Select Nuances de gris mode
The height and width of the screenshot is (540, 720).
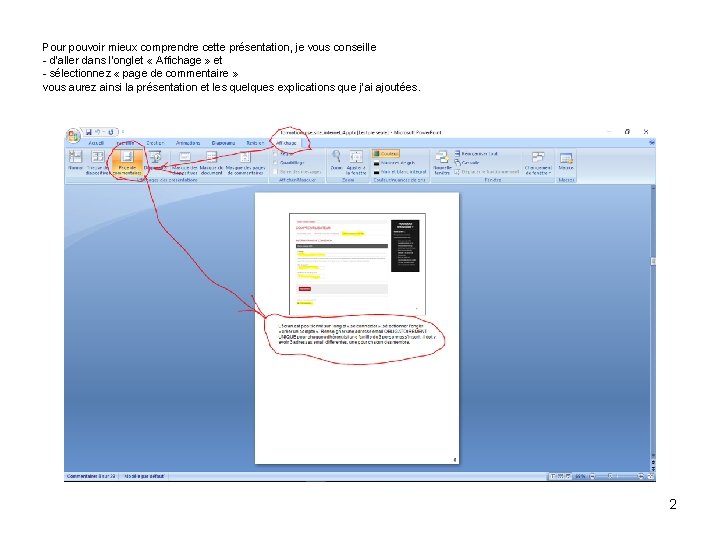click(x=394, y=163)
